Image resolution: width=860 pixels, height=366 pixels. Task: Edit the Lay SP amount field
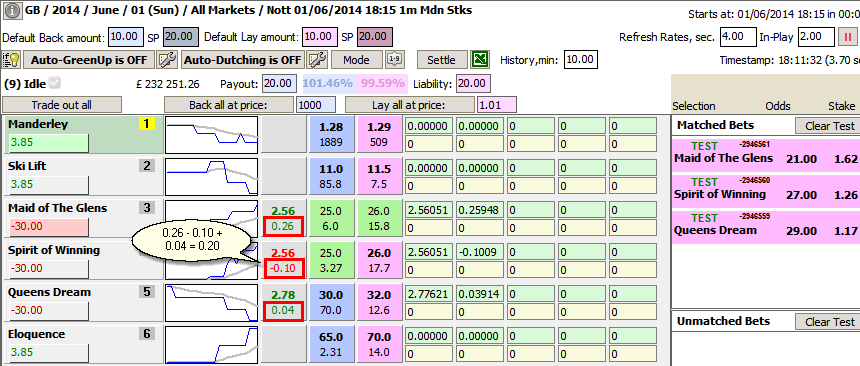click(375, 37)
